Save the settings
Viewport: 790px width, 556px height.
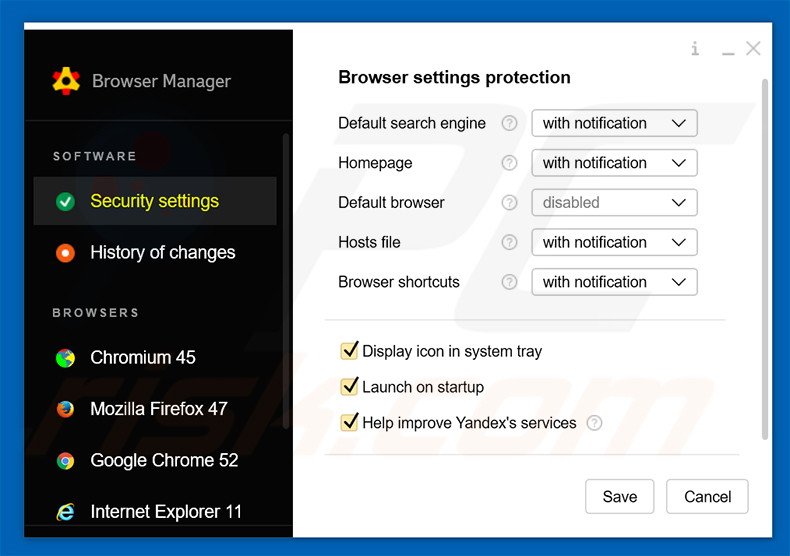(x=620, y=497)
